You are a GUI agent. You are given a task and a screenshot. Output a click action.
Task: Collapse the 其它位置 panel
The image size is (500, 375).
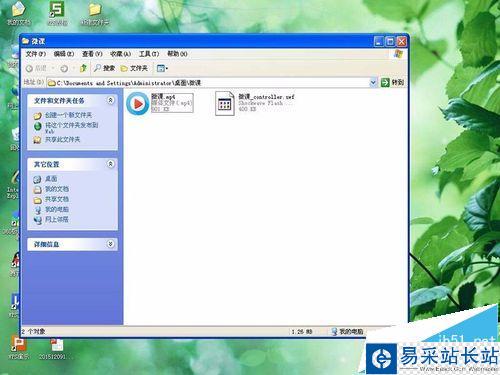(x=110, y=164)
